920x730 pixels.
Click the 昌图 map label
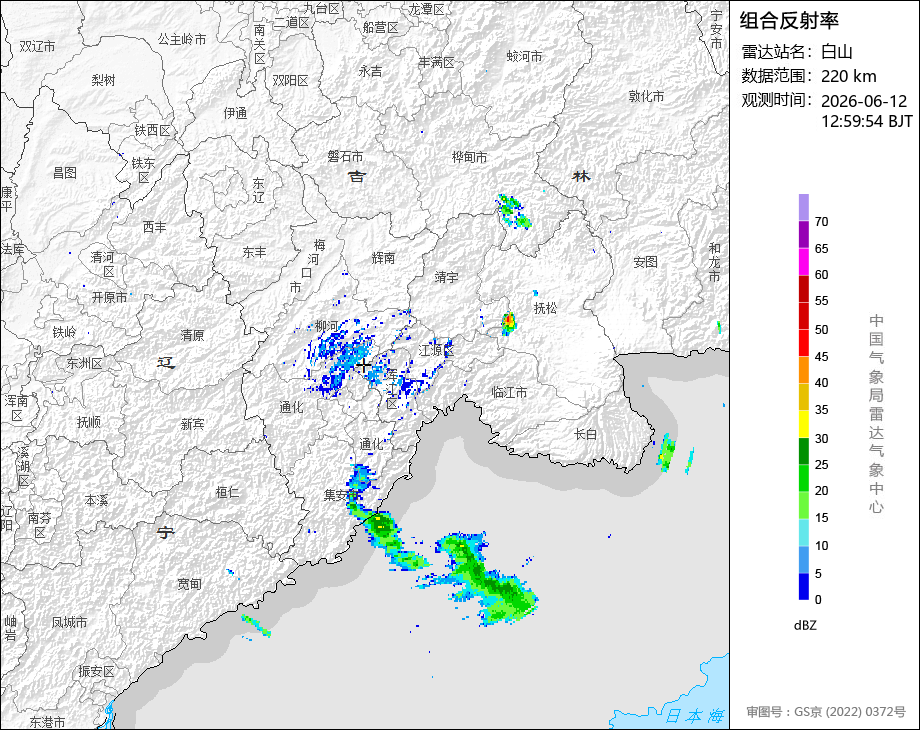tap(65, 173)
